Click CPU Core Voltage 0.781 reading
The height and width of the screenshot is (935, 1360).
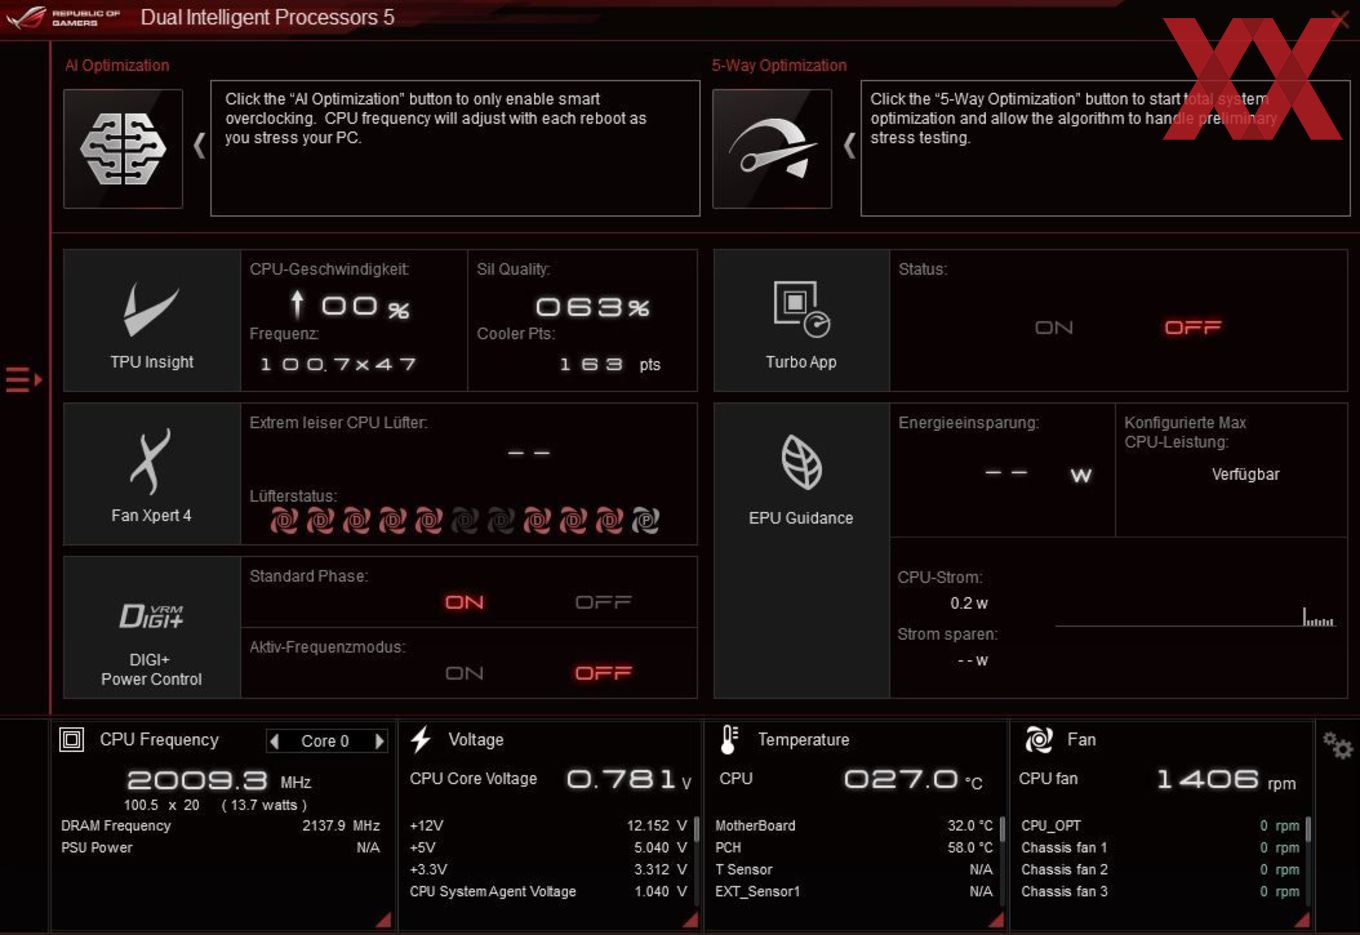click(629, 779)
